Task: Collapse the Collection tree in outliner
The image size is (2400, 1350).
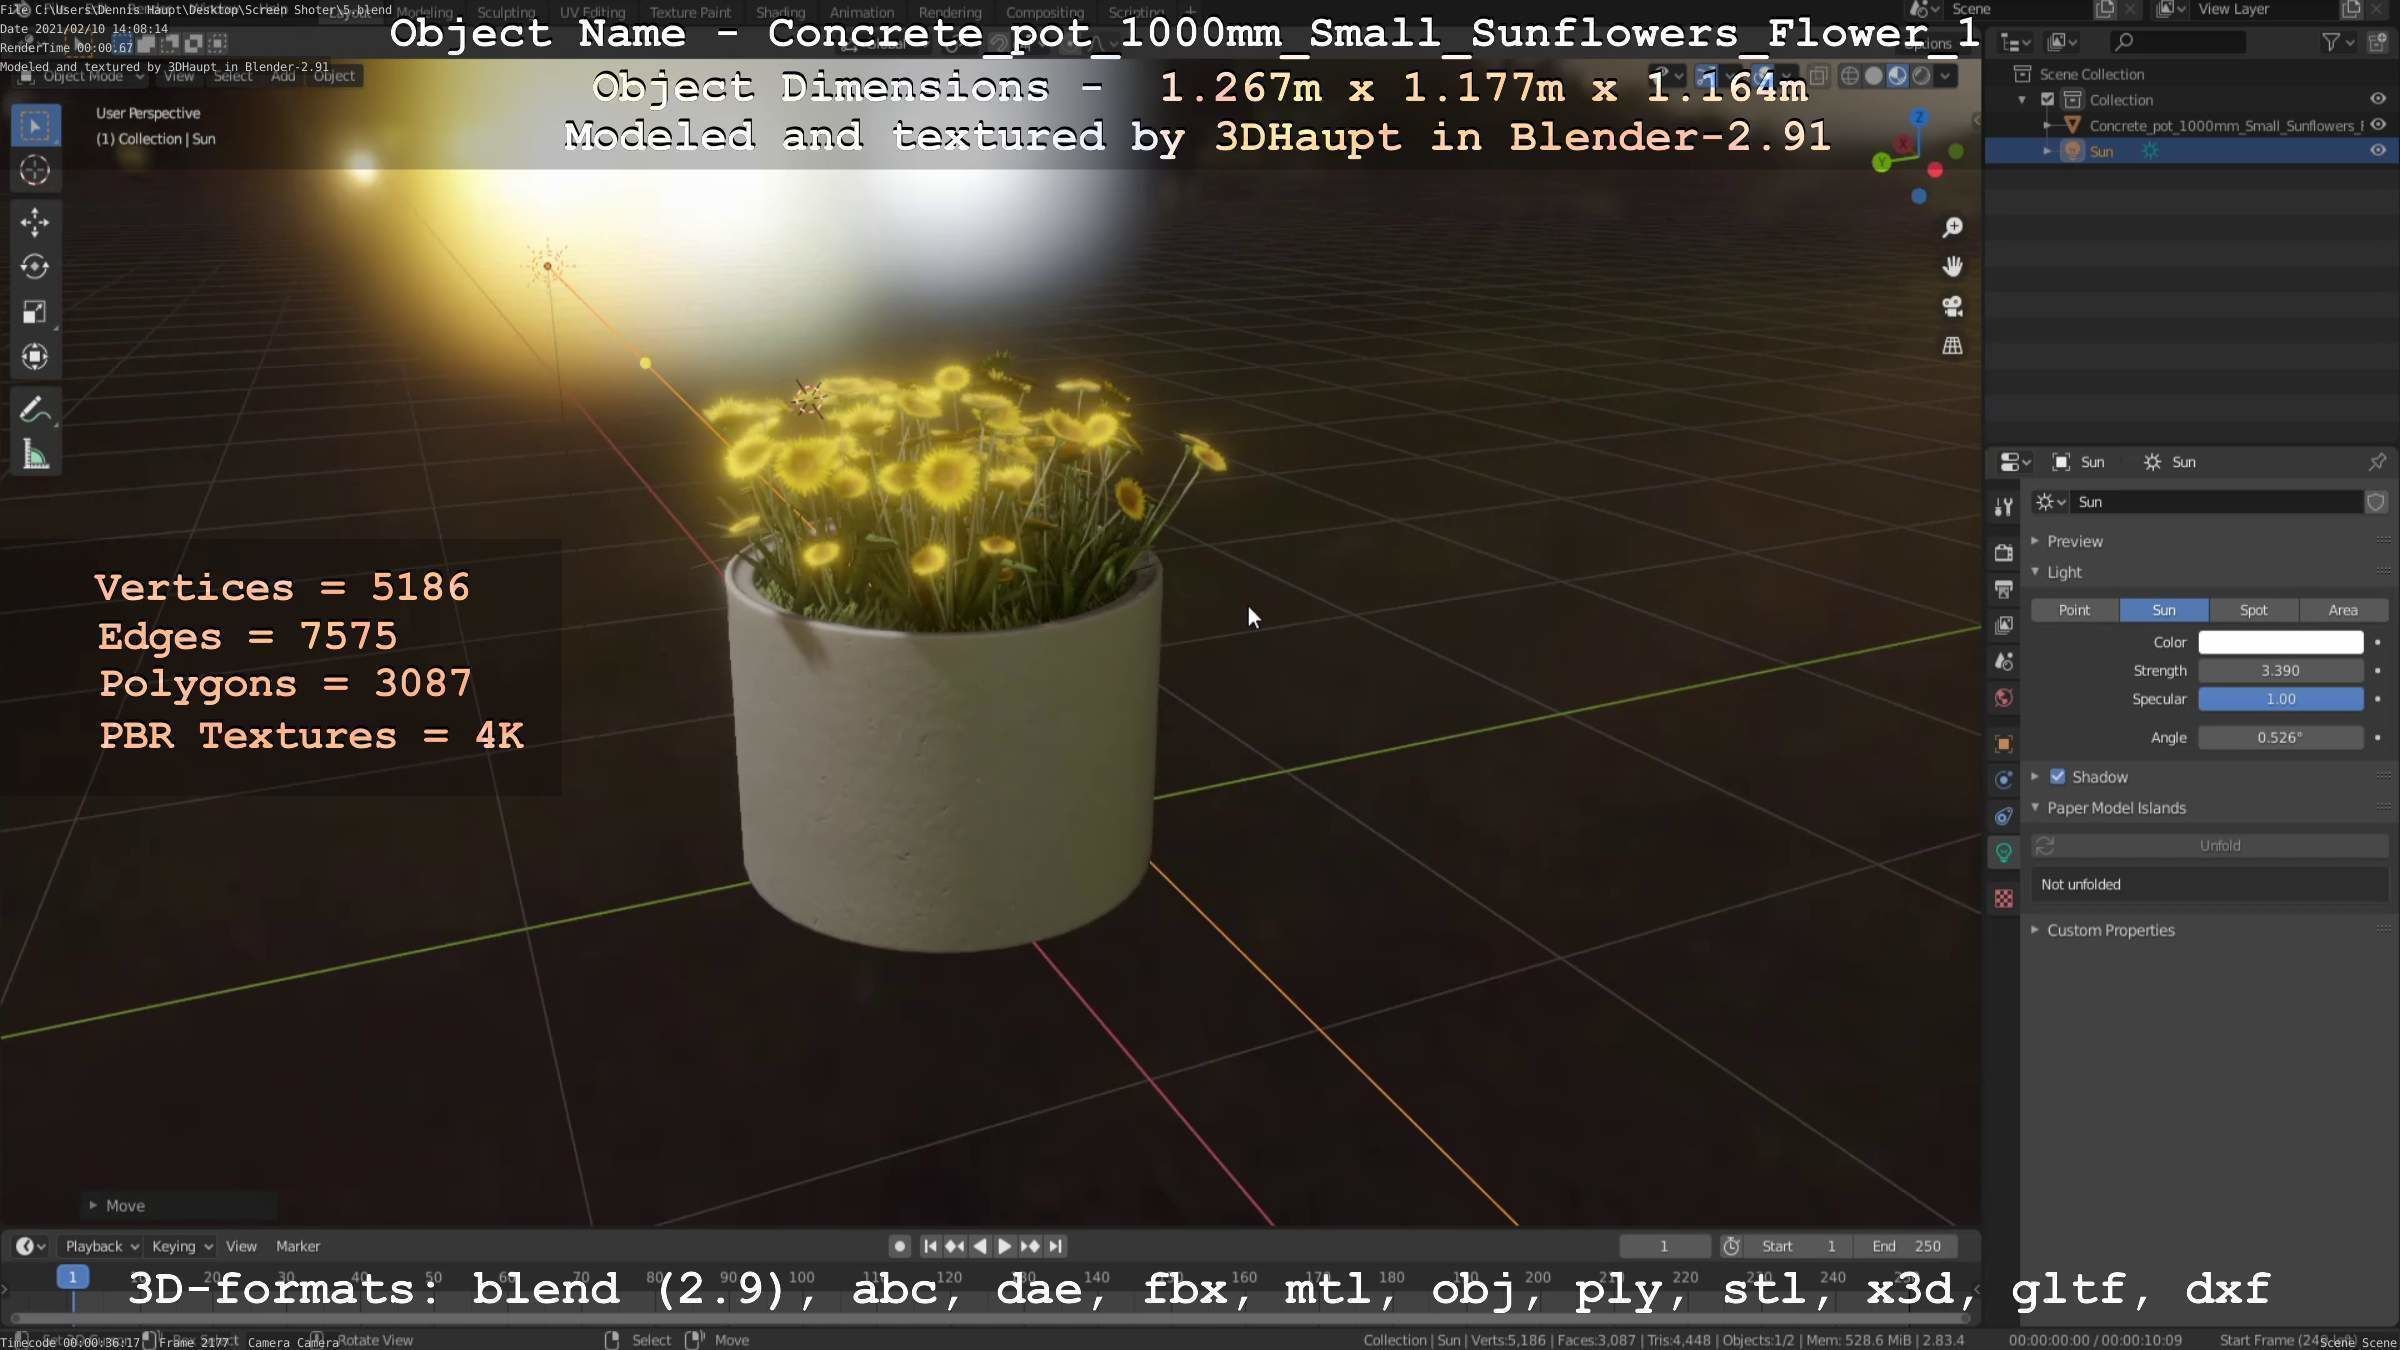Action: click(2022, 99)
